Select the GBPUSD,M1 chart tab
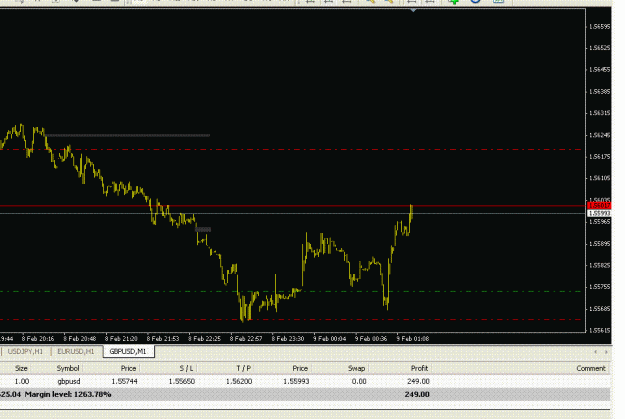Viewport: 625px width, 419px height. tap(128, 351)
